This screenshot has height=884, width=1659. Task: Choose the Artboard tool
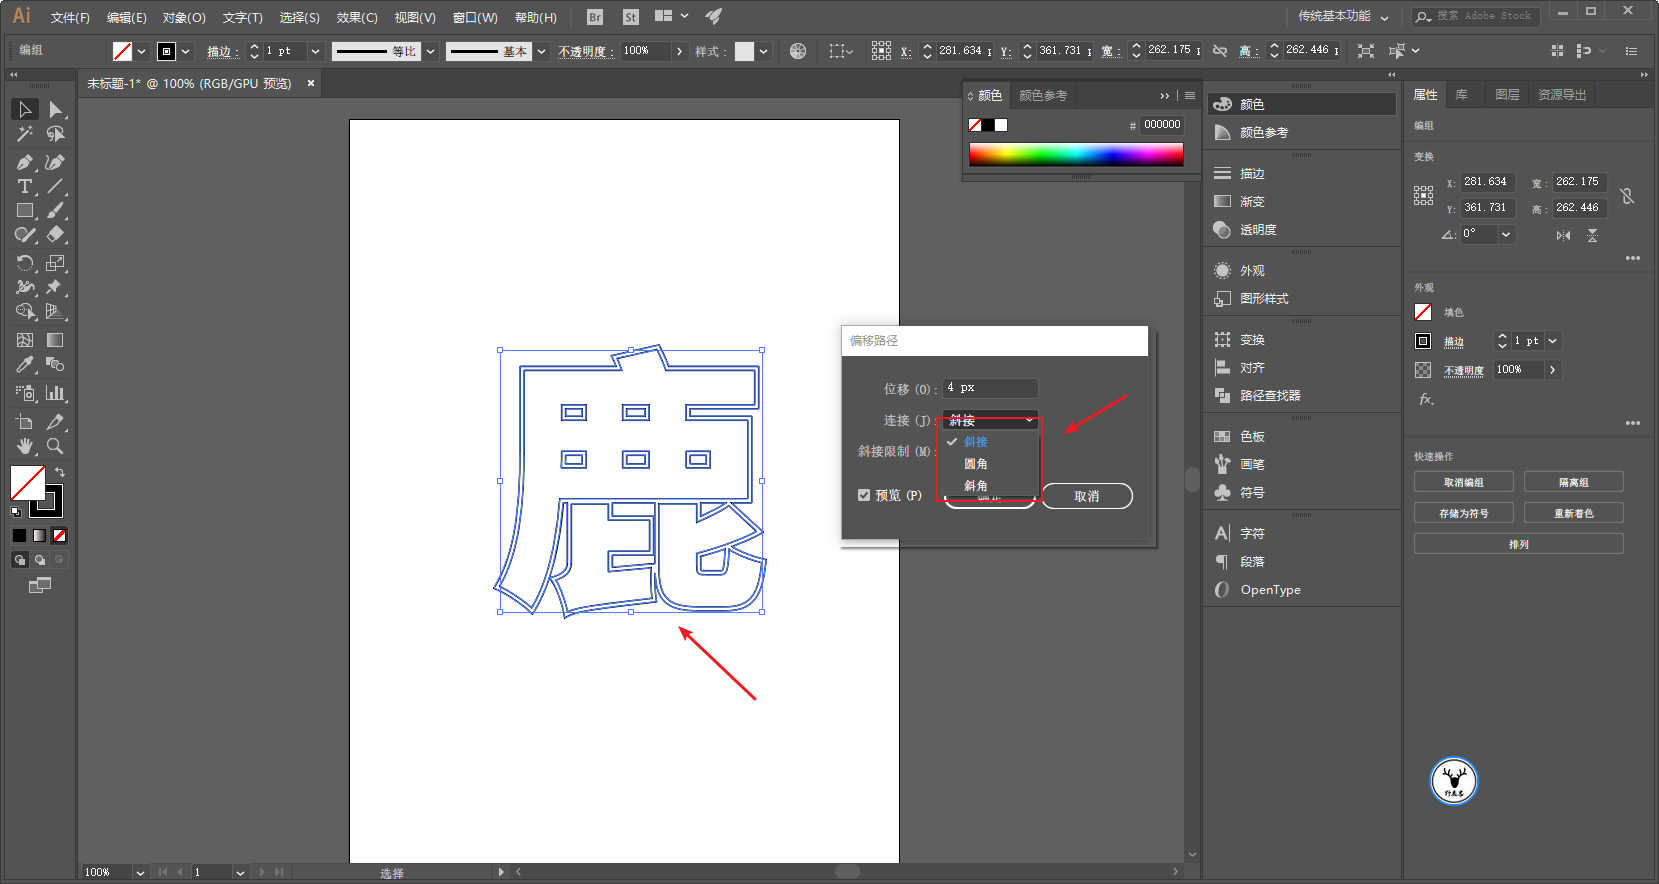[25, 422]
